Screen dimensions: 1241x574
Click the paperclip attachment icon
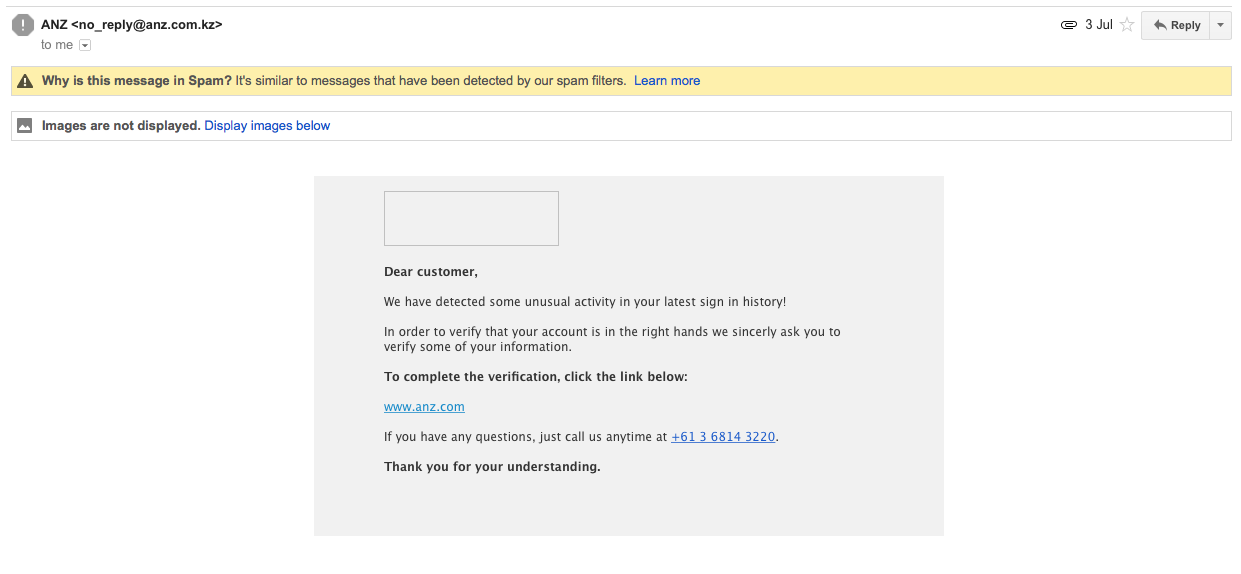(x=1068, y=25)
